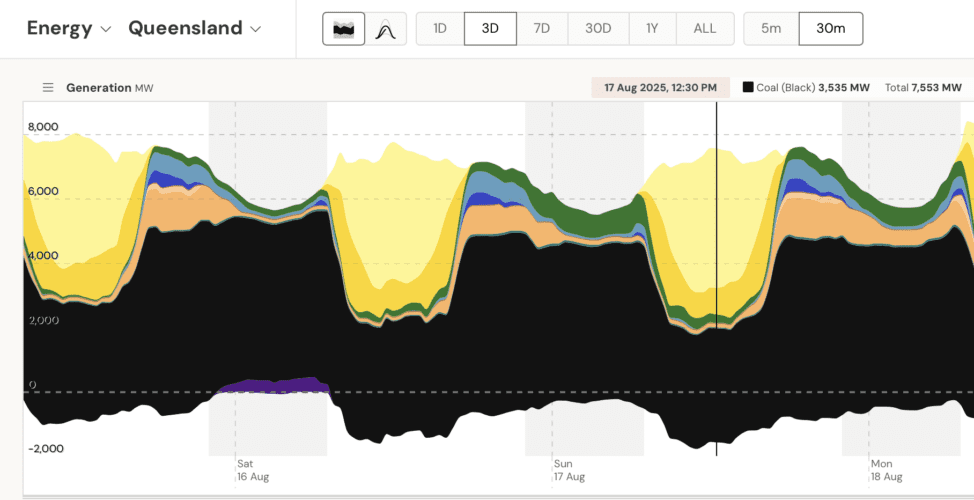
Task: Show the 30D range
Action: (x=598, y=29)
